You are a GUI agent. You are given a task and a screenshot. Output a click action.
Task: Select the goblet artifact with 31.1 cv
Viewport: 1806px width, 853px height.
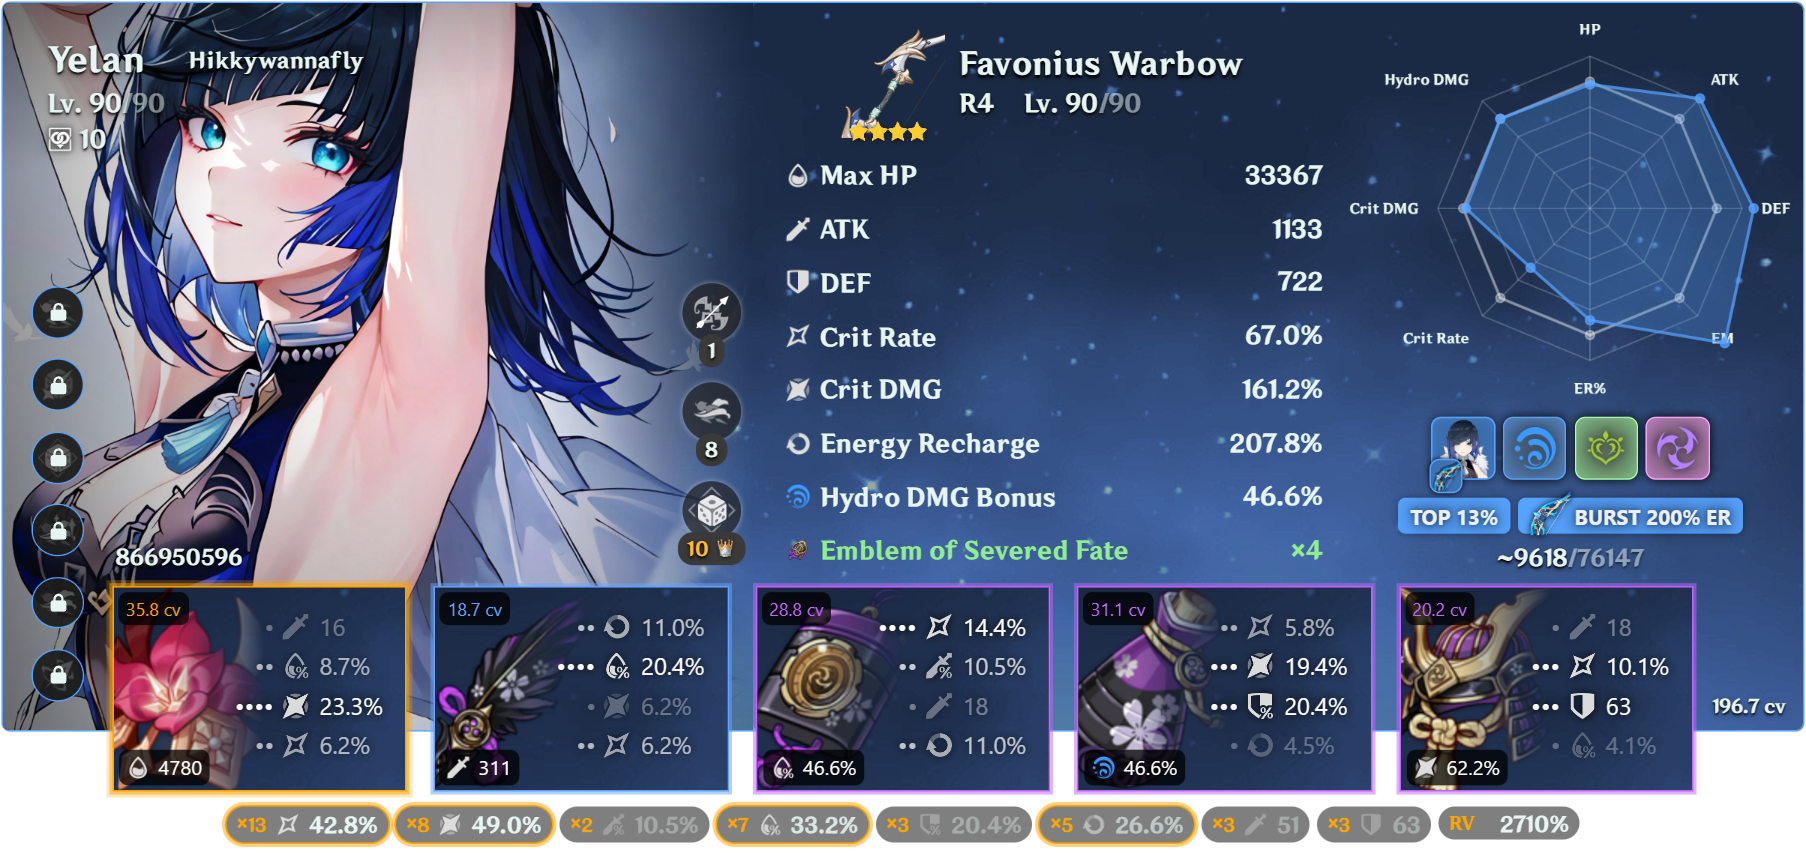pos(1224,689)
